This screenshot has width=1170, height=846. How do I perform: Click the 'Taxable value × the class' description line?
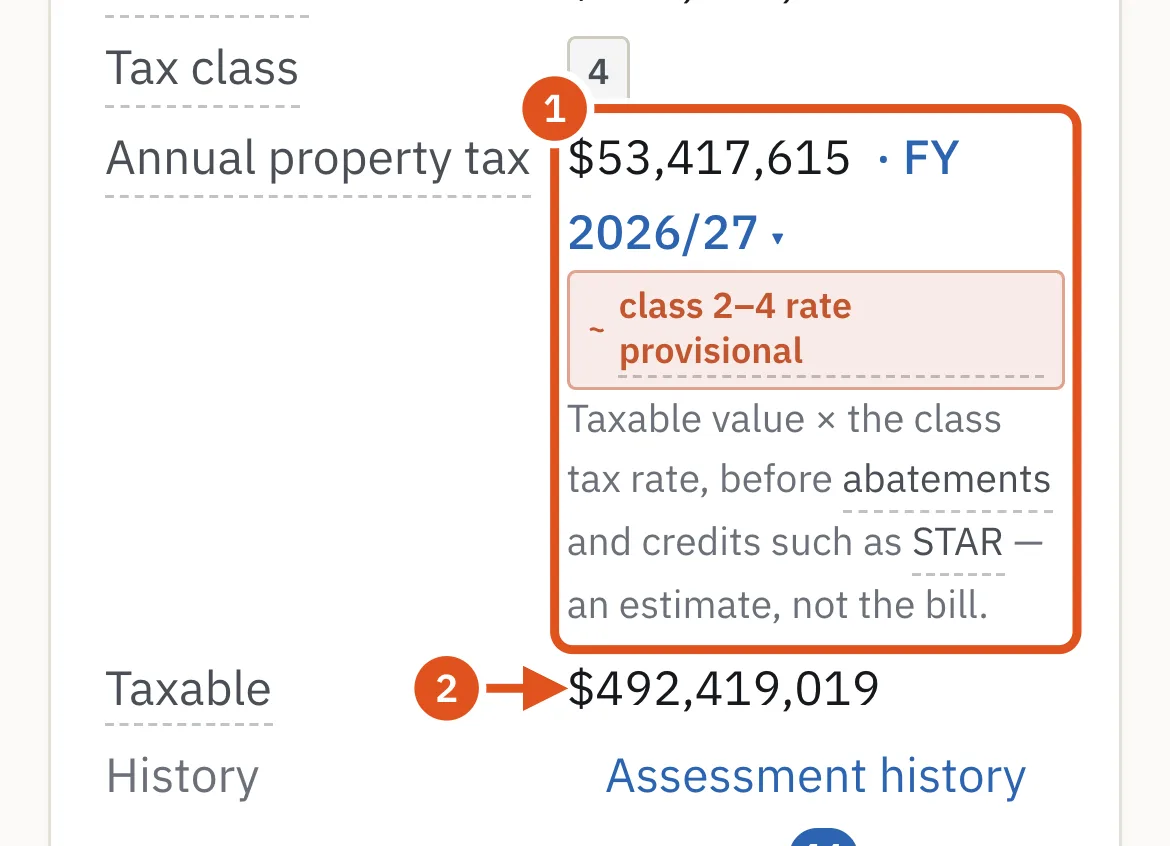click(x=784, y=419)
